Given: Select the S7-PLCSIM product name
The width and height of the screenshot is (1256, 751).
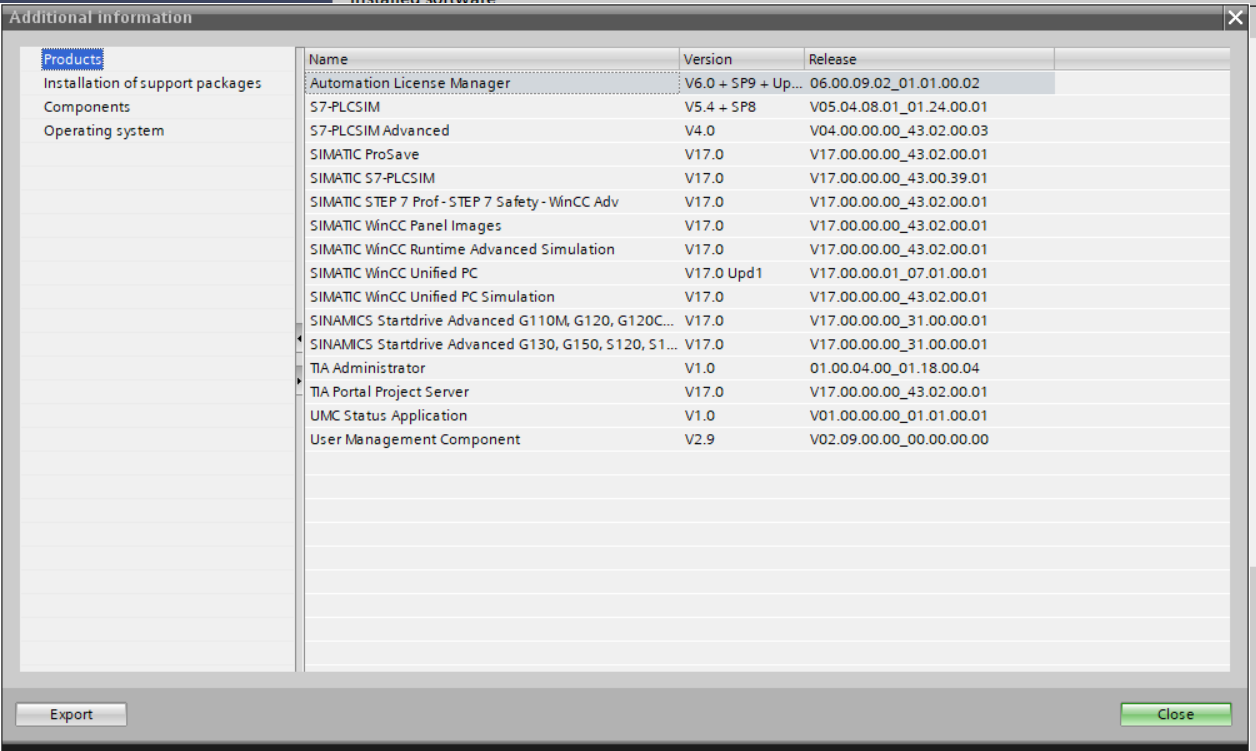Looking at the screenshot, I should pyautogui.click(x=345, y=107).
